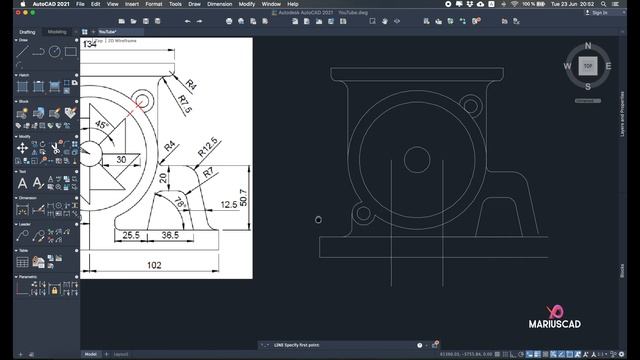640x360 pixels.
Task: Select the Move tool
Action: 22,148
